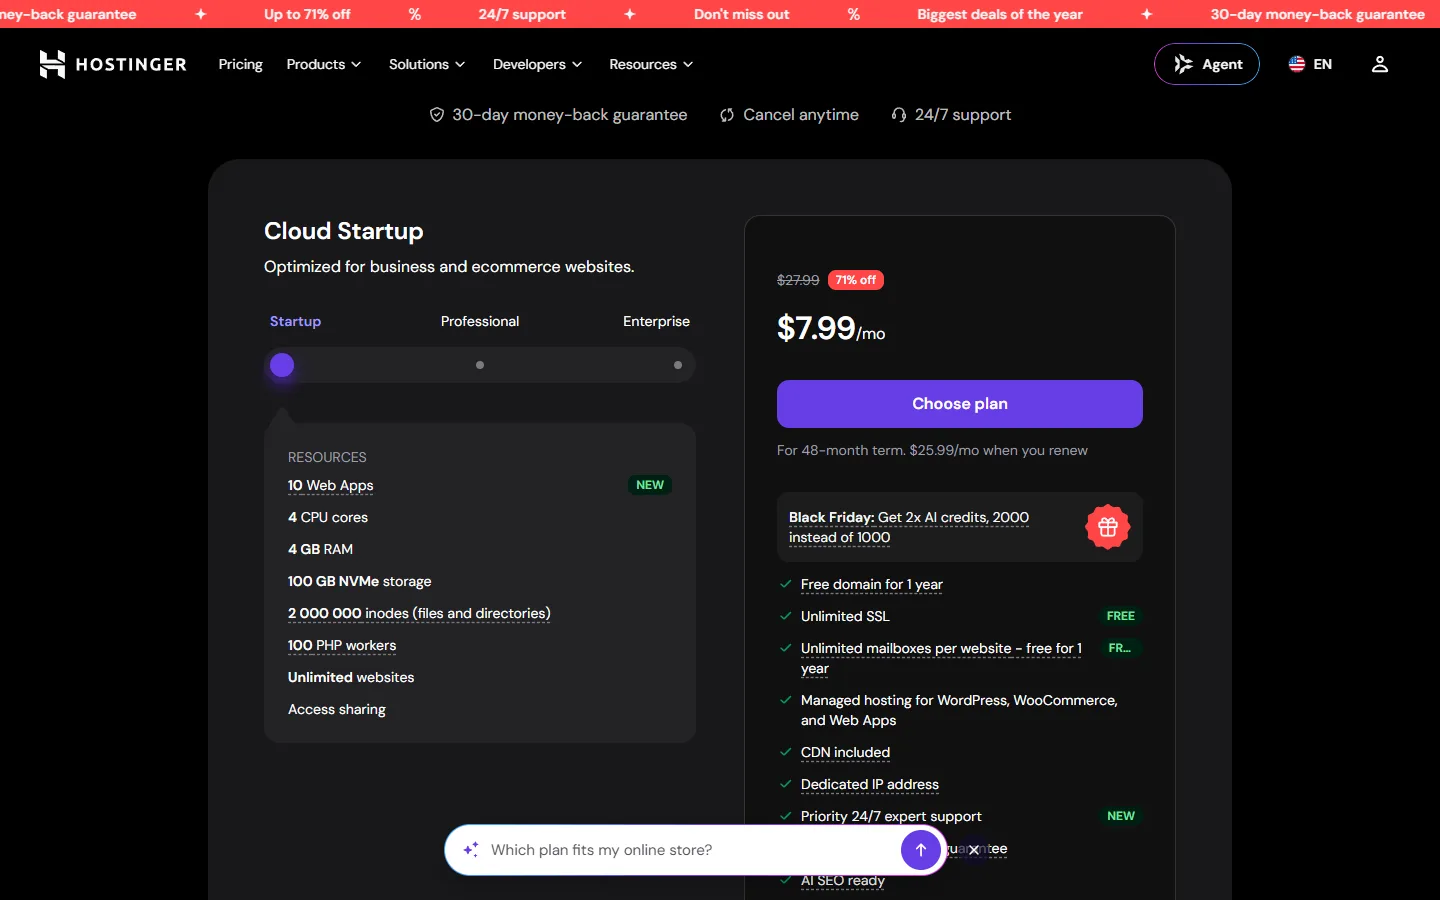This screenshot has height=900, width=1440.
Task: Focus the 'Which plan fits my online store?' field
Action: [690, 850]
